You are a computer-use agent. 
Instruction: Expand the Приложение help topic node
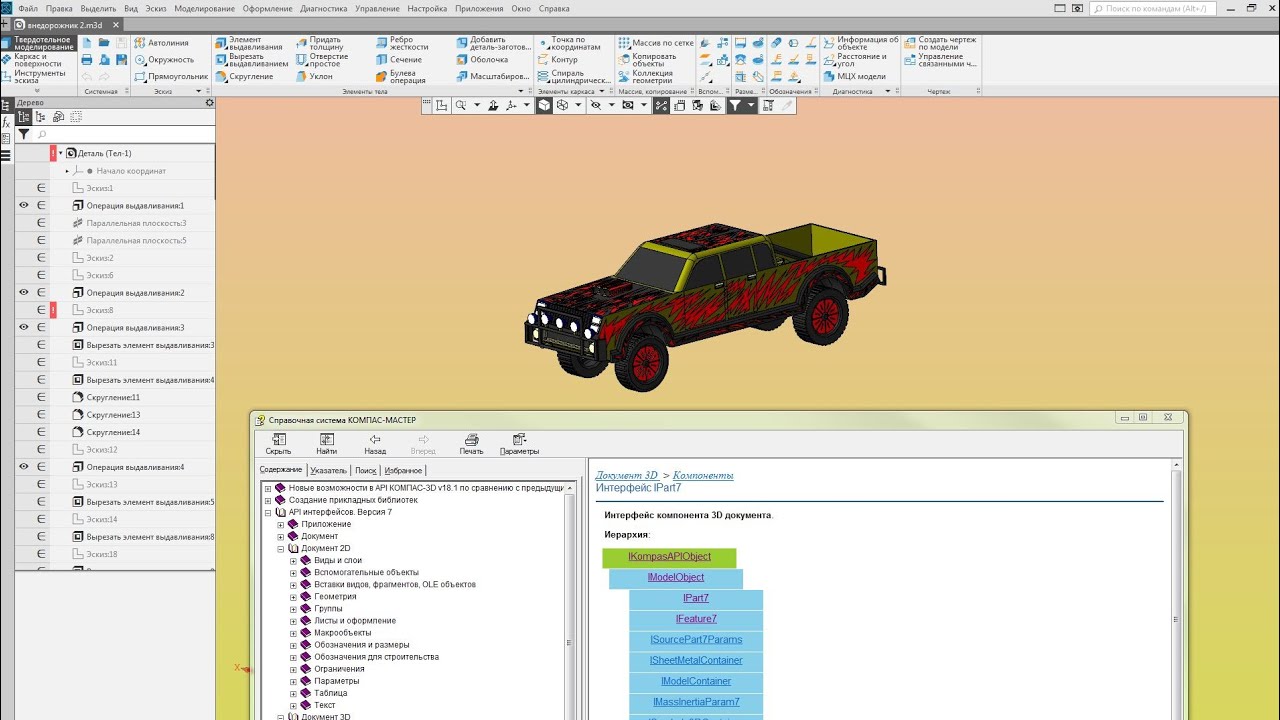[280, 524]
